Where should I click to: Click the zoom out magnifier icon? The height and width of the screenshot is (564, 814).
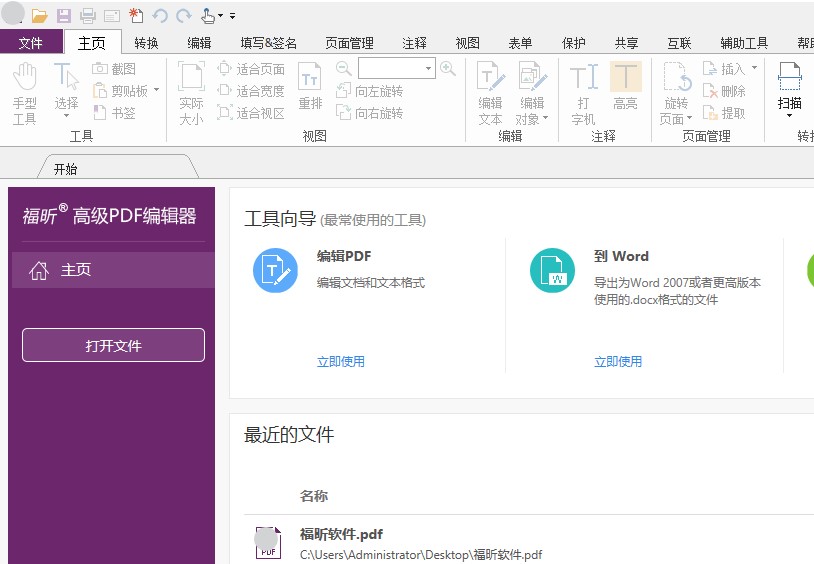coord(343,68)
